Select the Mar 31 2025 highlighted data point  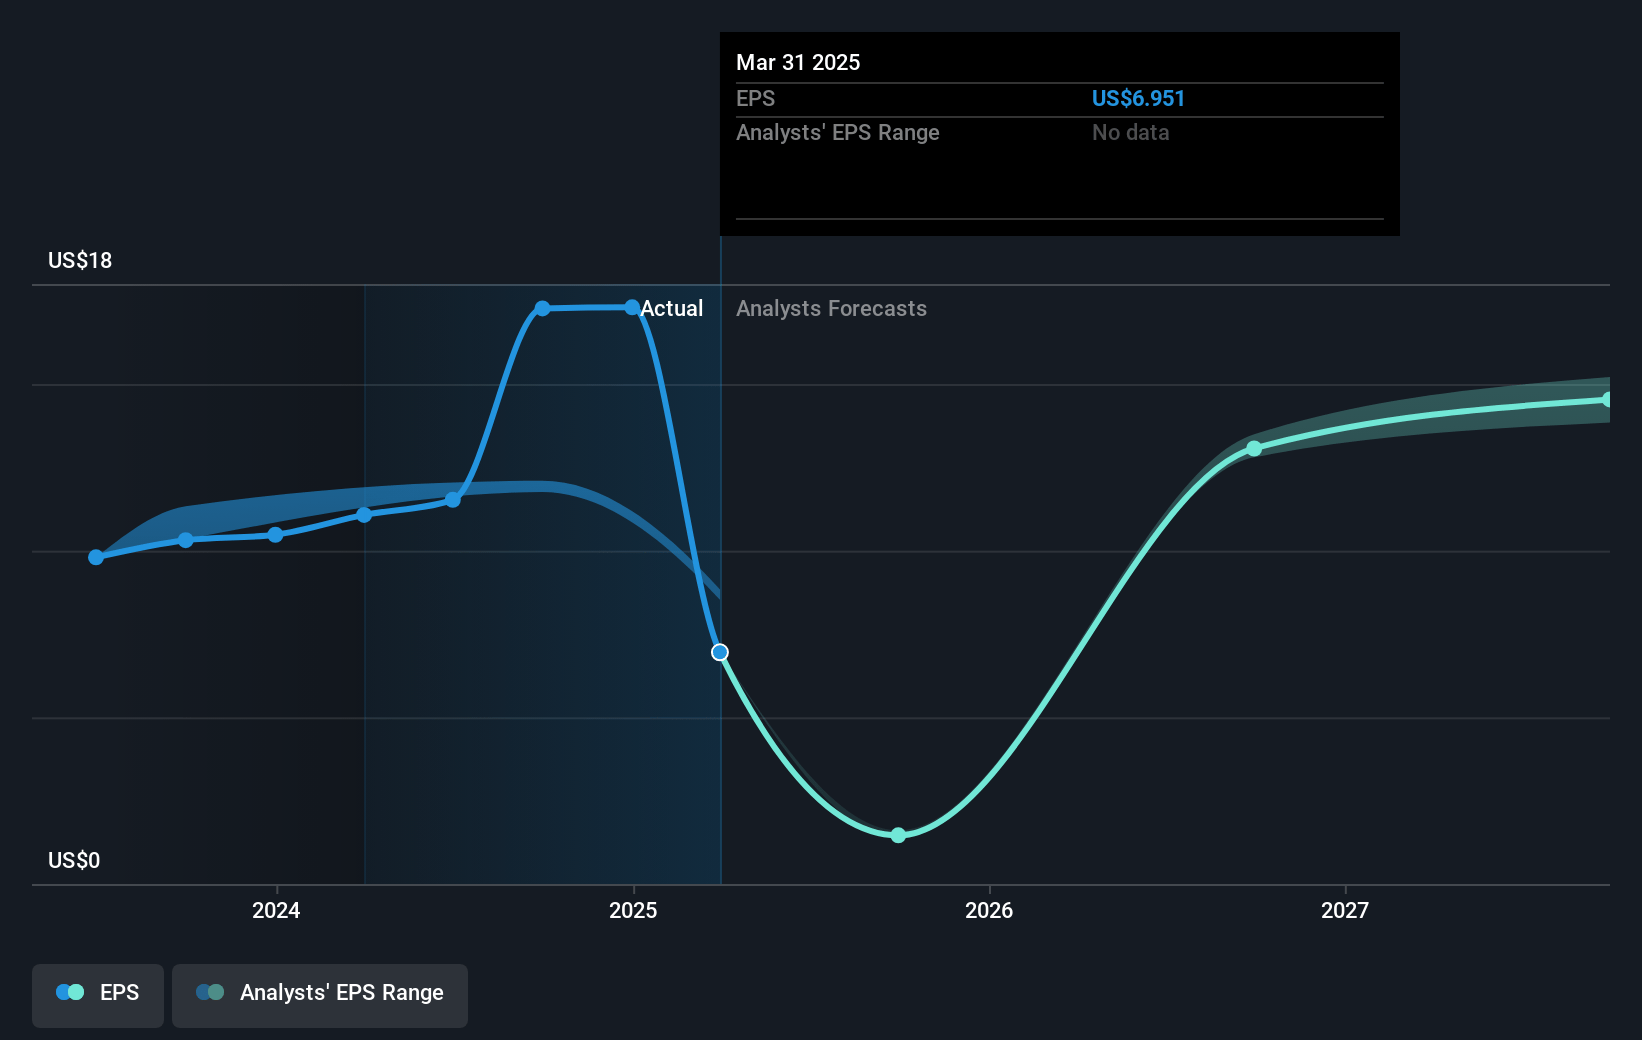click(x=720, y=652)
